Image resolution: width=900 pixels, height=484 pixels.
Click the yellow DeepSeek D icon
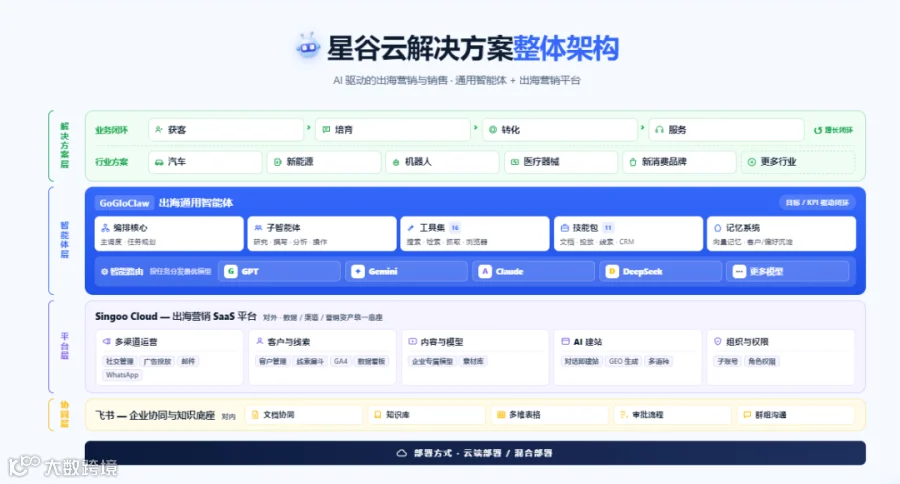(x=612, y=271)
